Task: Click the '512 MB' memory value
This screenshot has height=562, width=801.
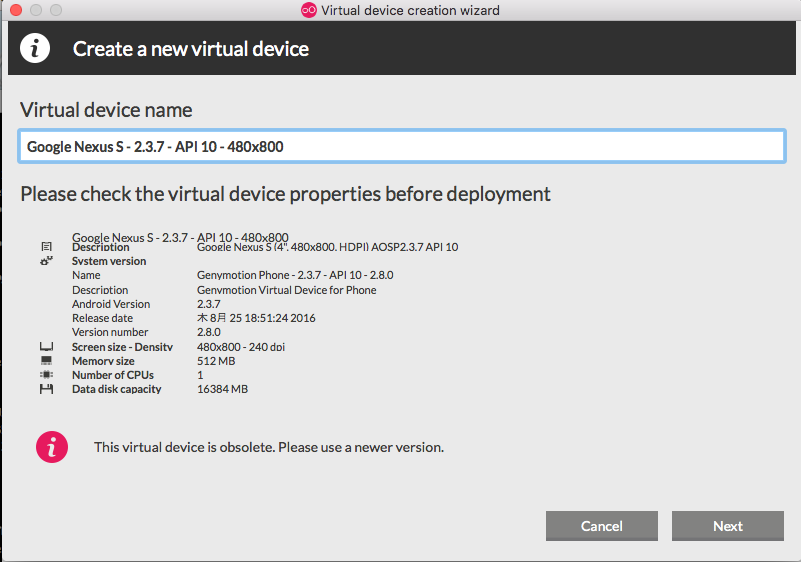Action: [x=216, y=361]
